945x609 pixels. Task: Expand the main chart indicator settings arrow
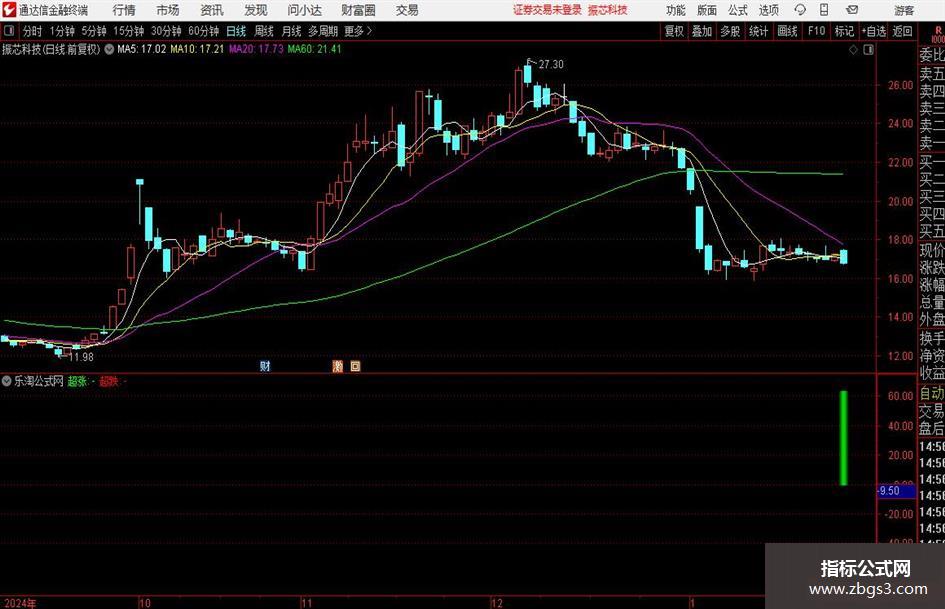[x=109, y=49]
